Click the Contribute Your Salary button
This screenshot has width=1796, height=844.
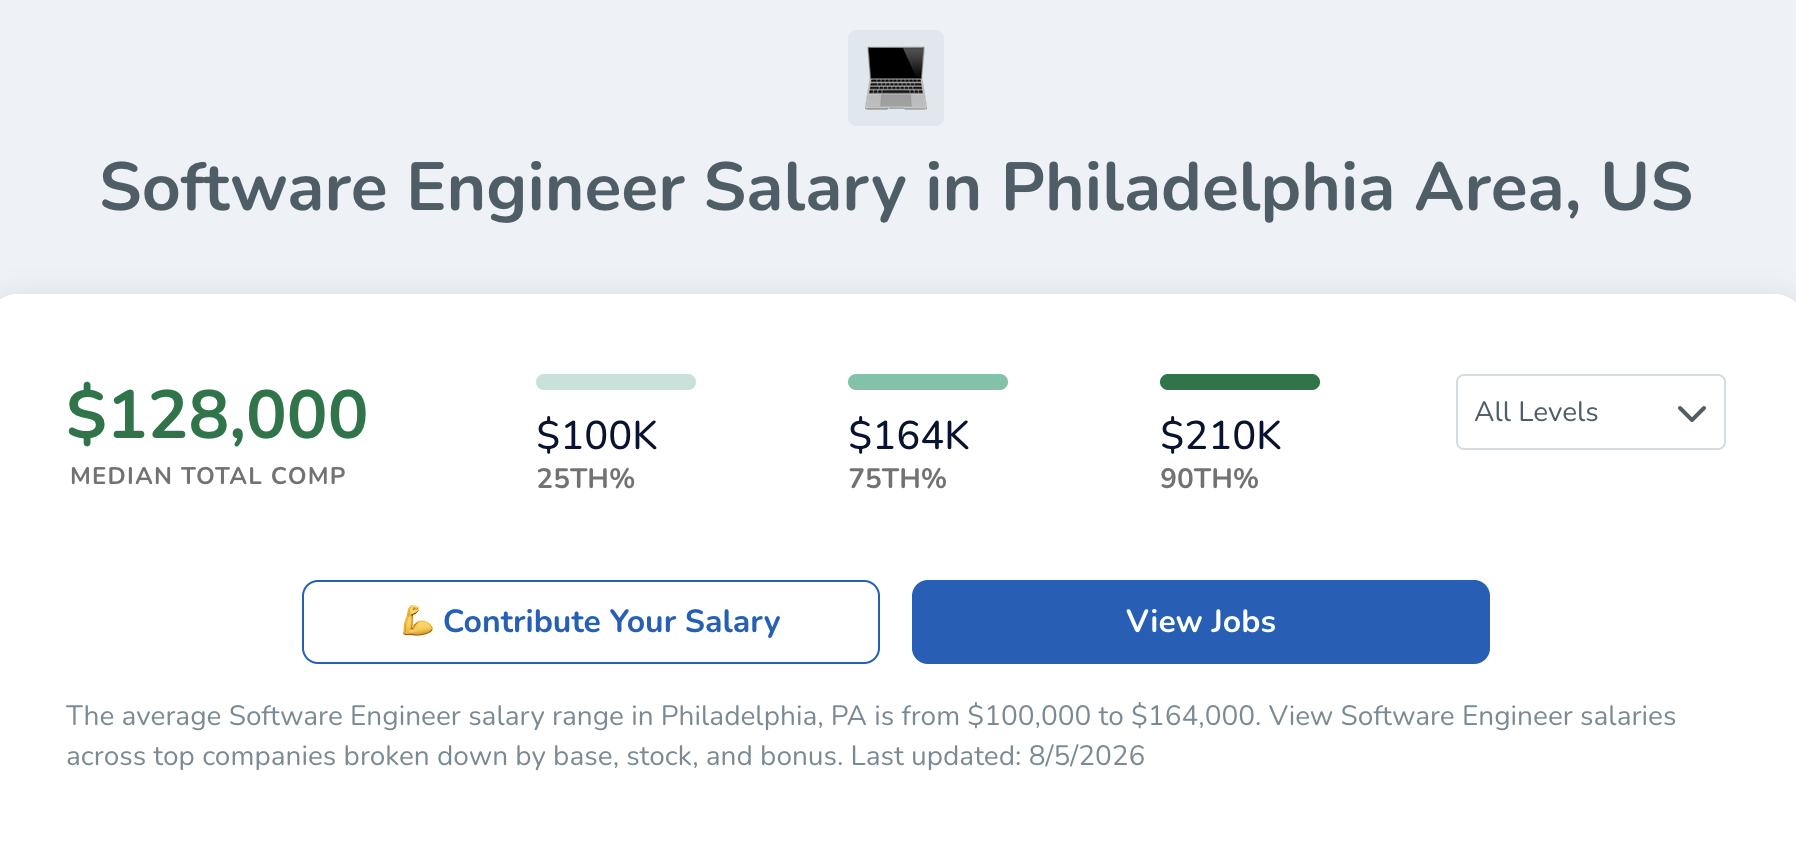(590, 622)
